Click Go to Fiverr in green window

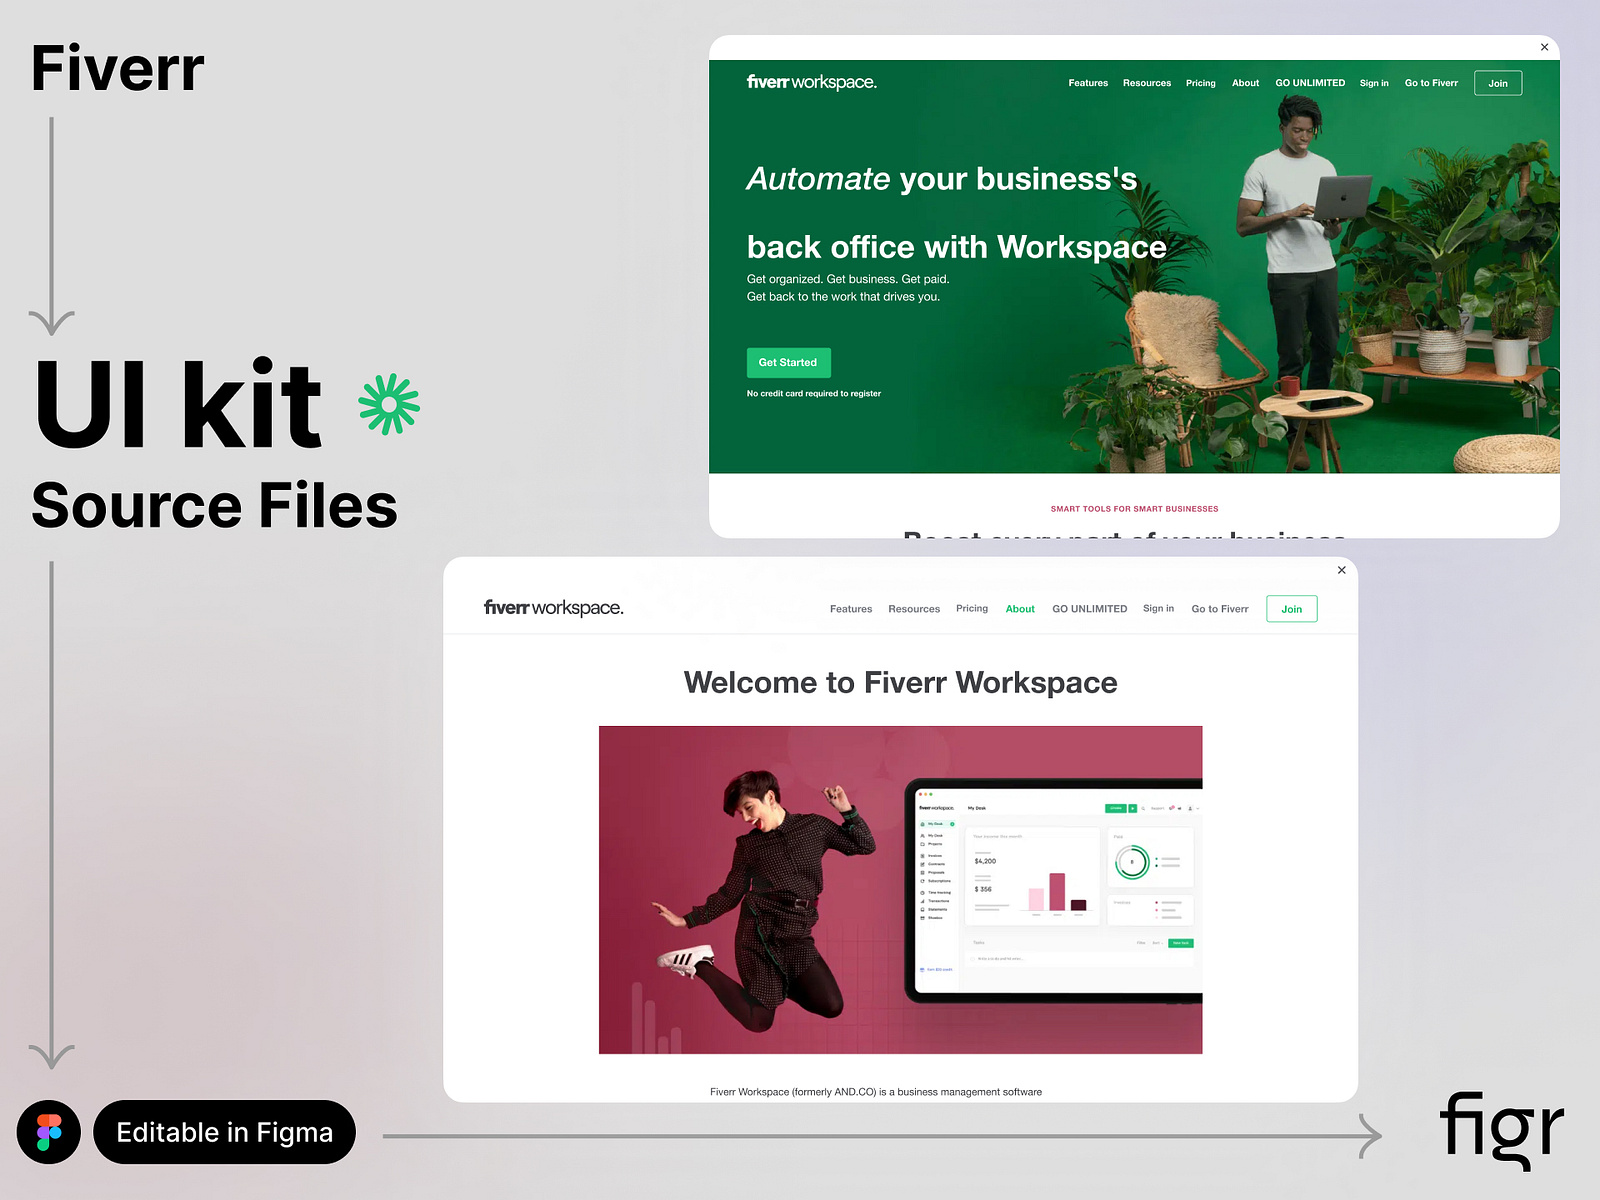click(1431, 83)
